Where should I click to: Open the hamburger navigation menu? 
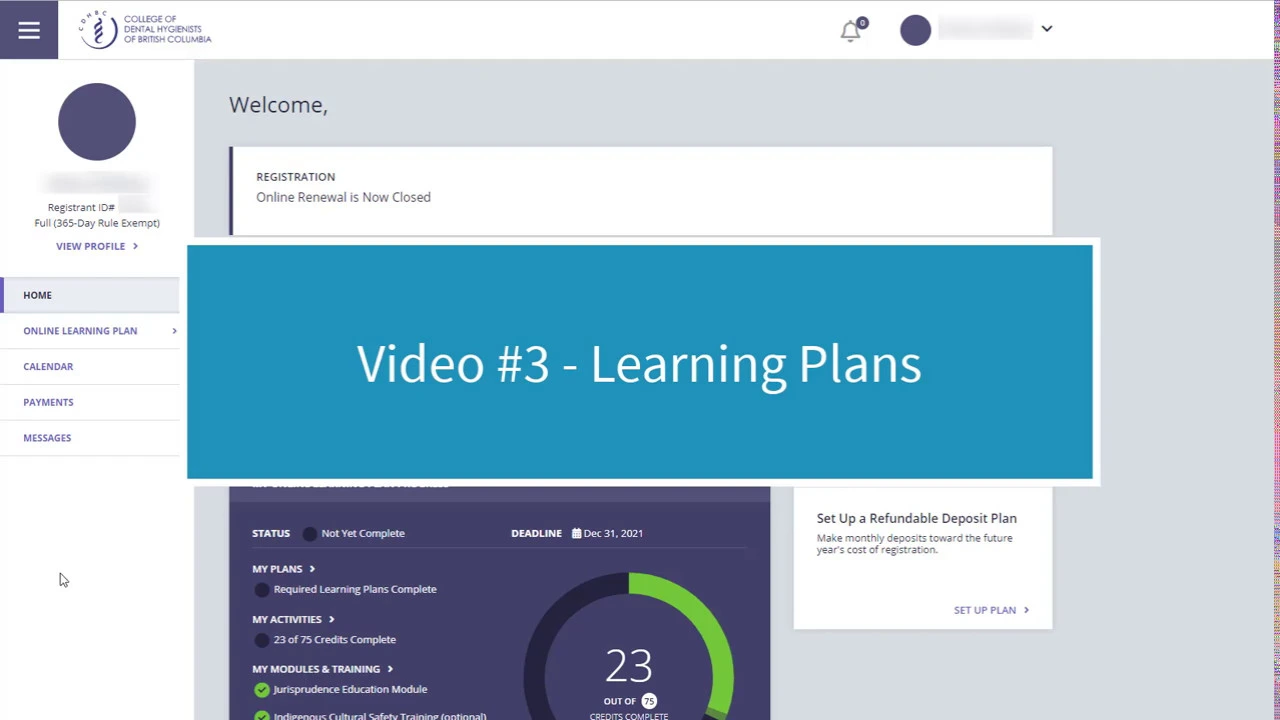pyautogui.click(x=29, y=30)
